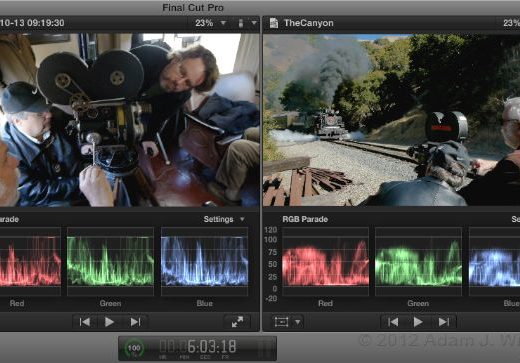Screen dimensions: 520x363
Task: Open the Transform tool options dropdown
Action: 298,322
